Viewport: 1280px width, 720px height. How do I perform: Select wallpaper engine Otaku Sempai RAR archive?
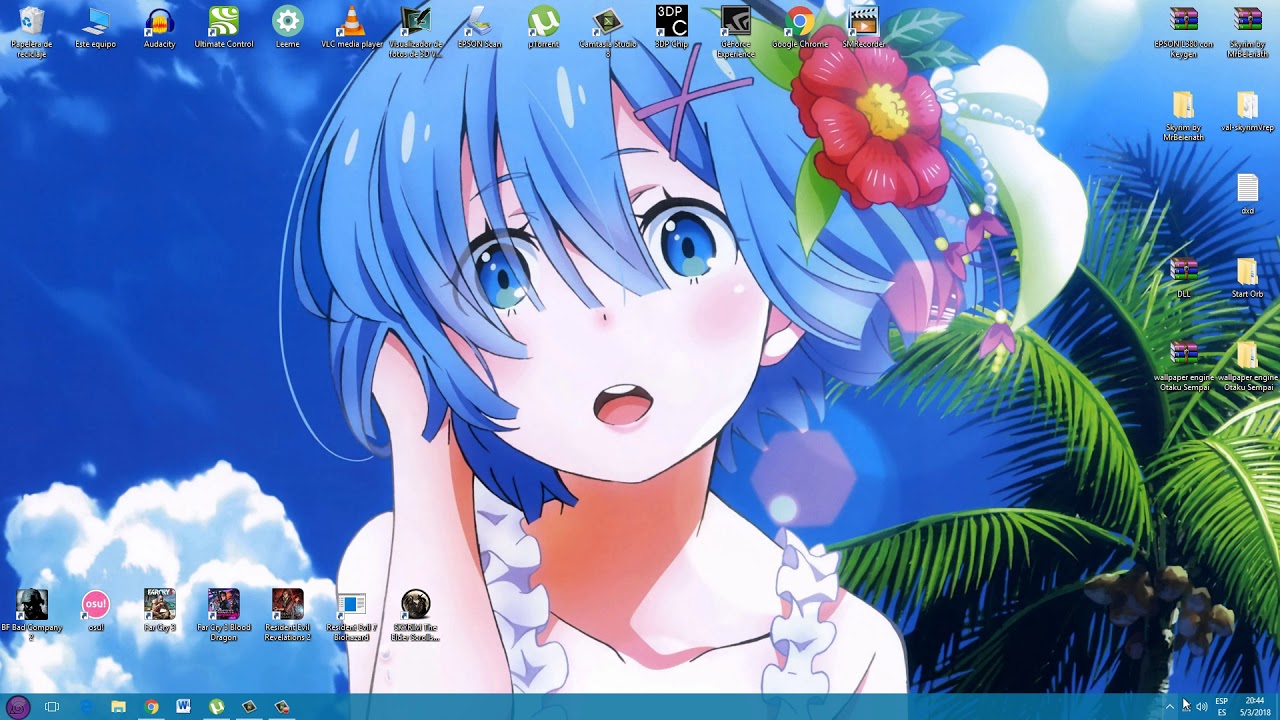pyautogui.click(x=1184, y=366)
